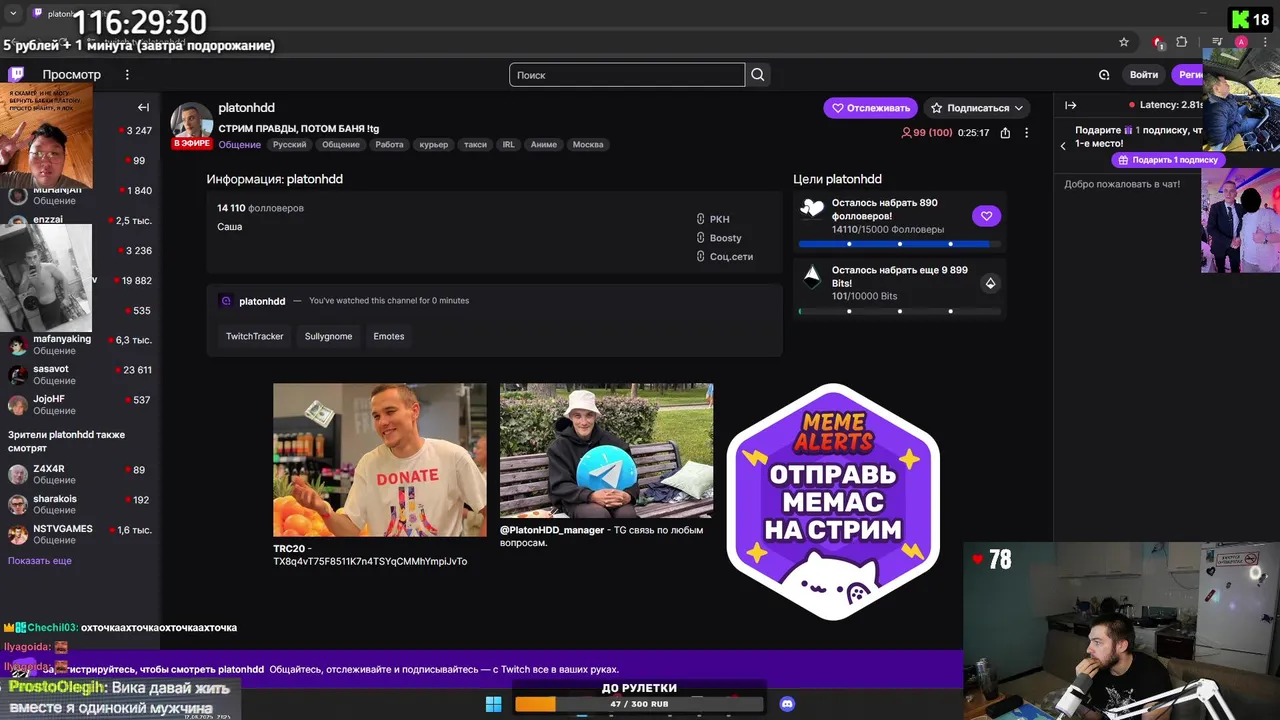Screen dimensions: 1280x720
Task: Select the IRL tag
Action: click(x=509, y=145)
